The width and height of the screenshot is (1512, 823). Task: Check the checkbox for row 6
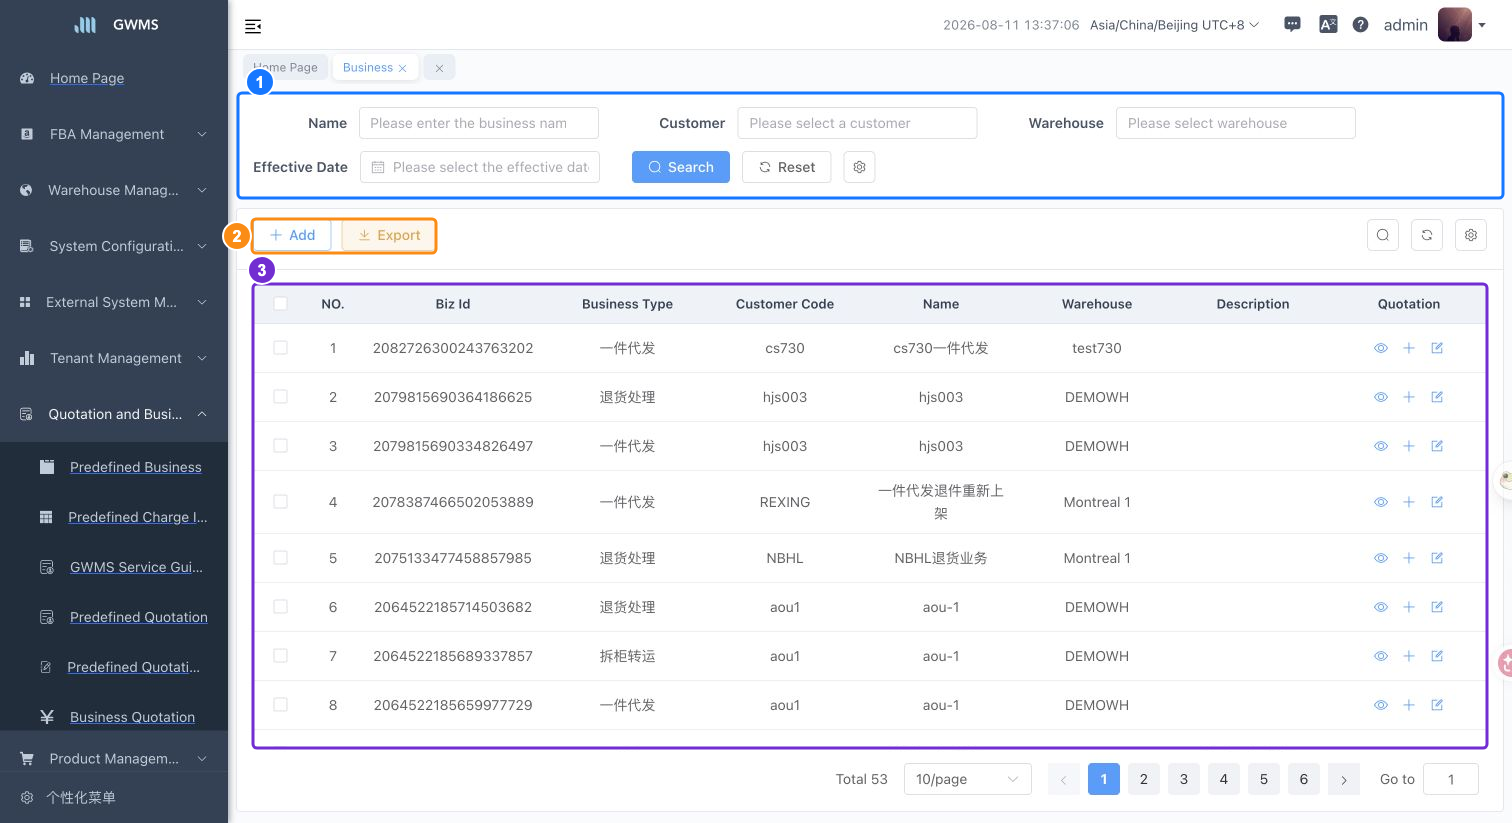[x=280, y=607]
